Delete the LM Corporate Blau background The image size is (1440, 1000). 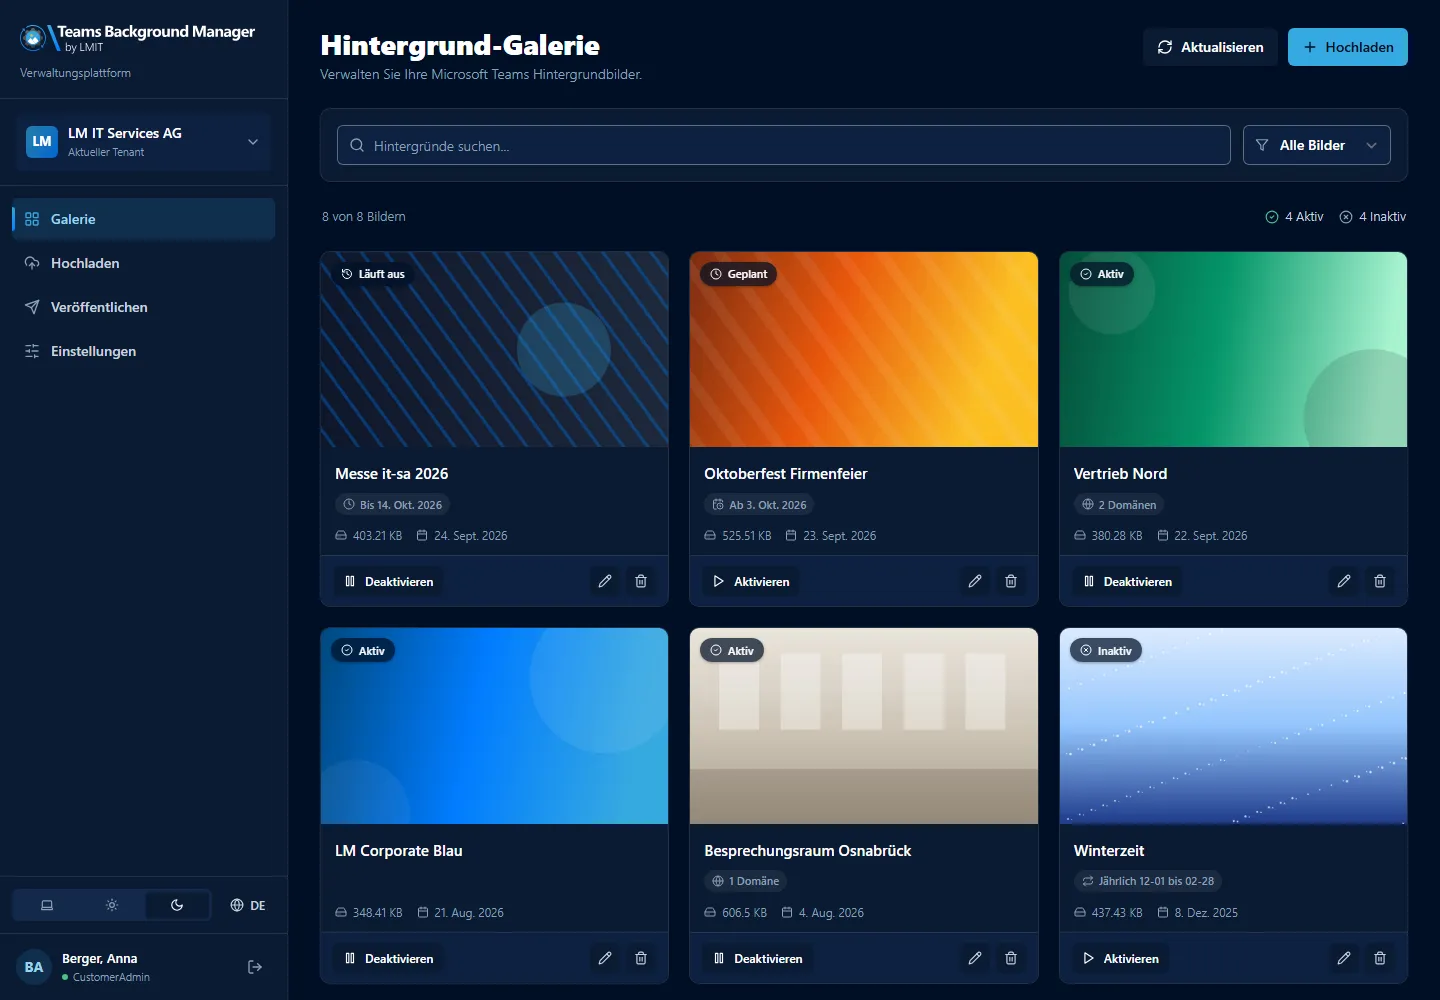(641, 958)
